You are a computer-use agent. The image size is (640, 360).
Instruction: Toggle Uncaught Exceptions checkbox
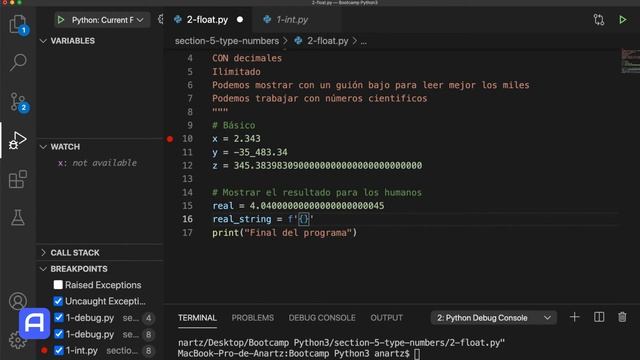[x=58, y=301]
